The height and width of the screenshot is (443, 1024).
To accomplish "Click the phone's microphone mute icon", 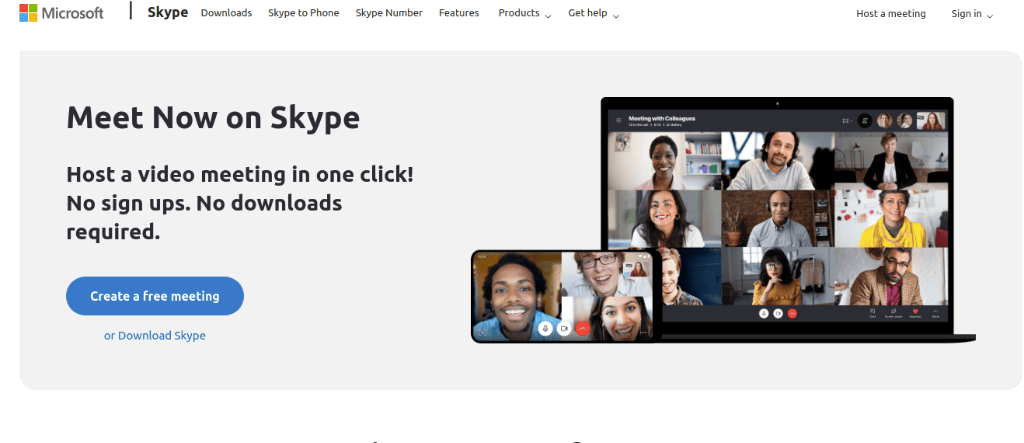I will (545, 329).
